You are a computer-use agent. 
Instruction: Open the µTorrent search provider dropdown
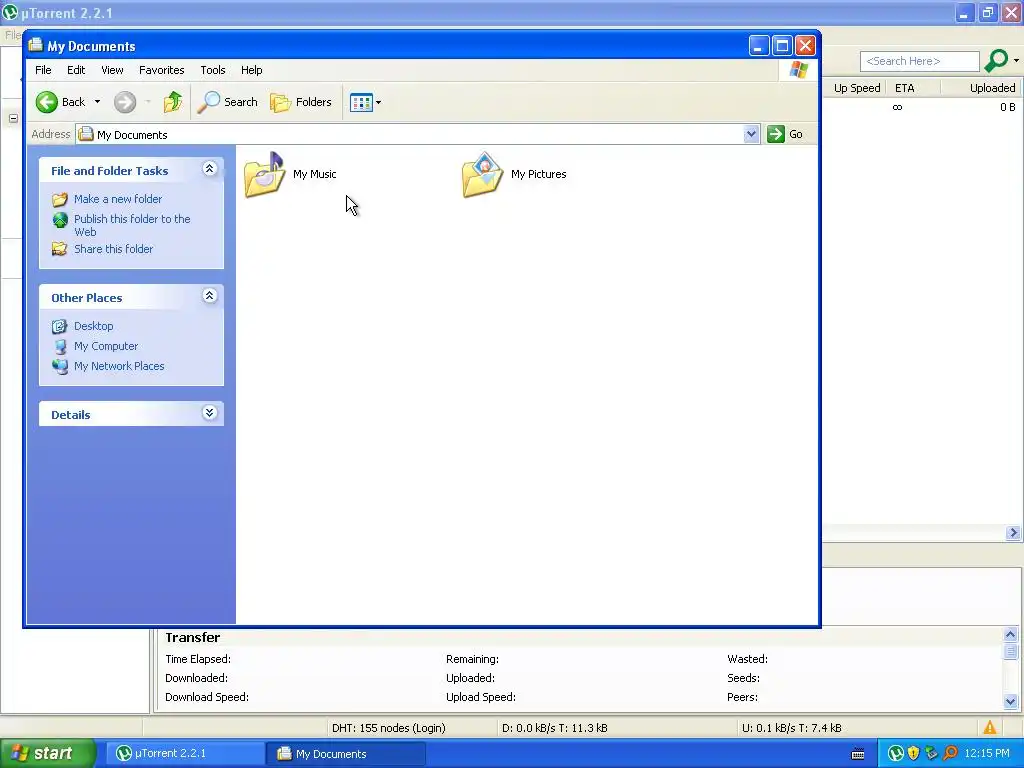[x=1016, y=61]
